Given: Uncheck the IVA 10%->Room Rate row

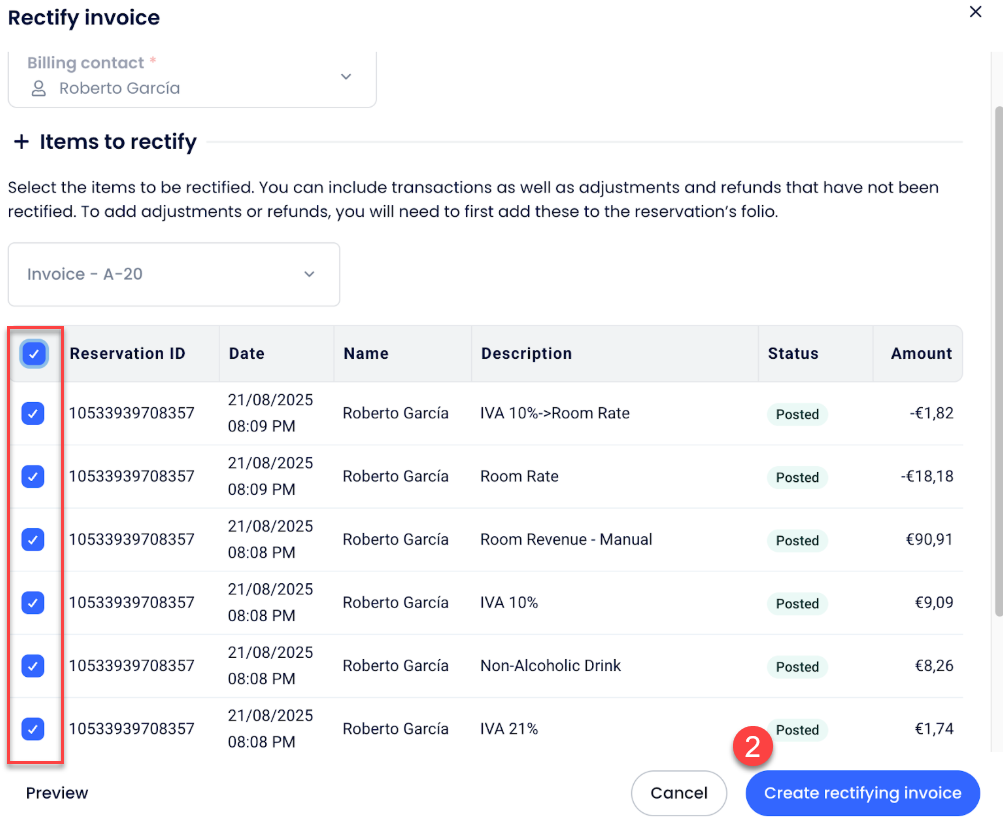Looking at the screenshot, I should [x=33, y=414].
